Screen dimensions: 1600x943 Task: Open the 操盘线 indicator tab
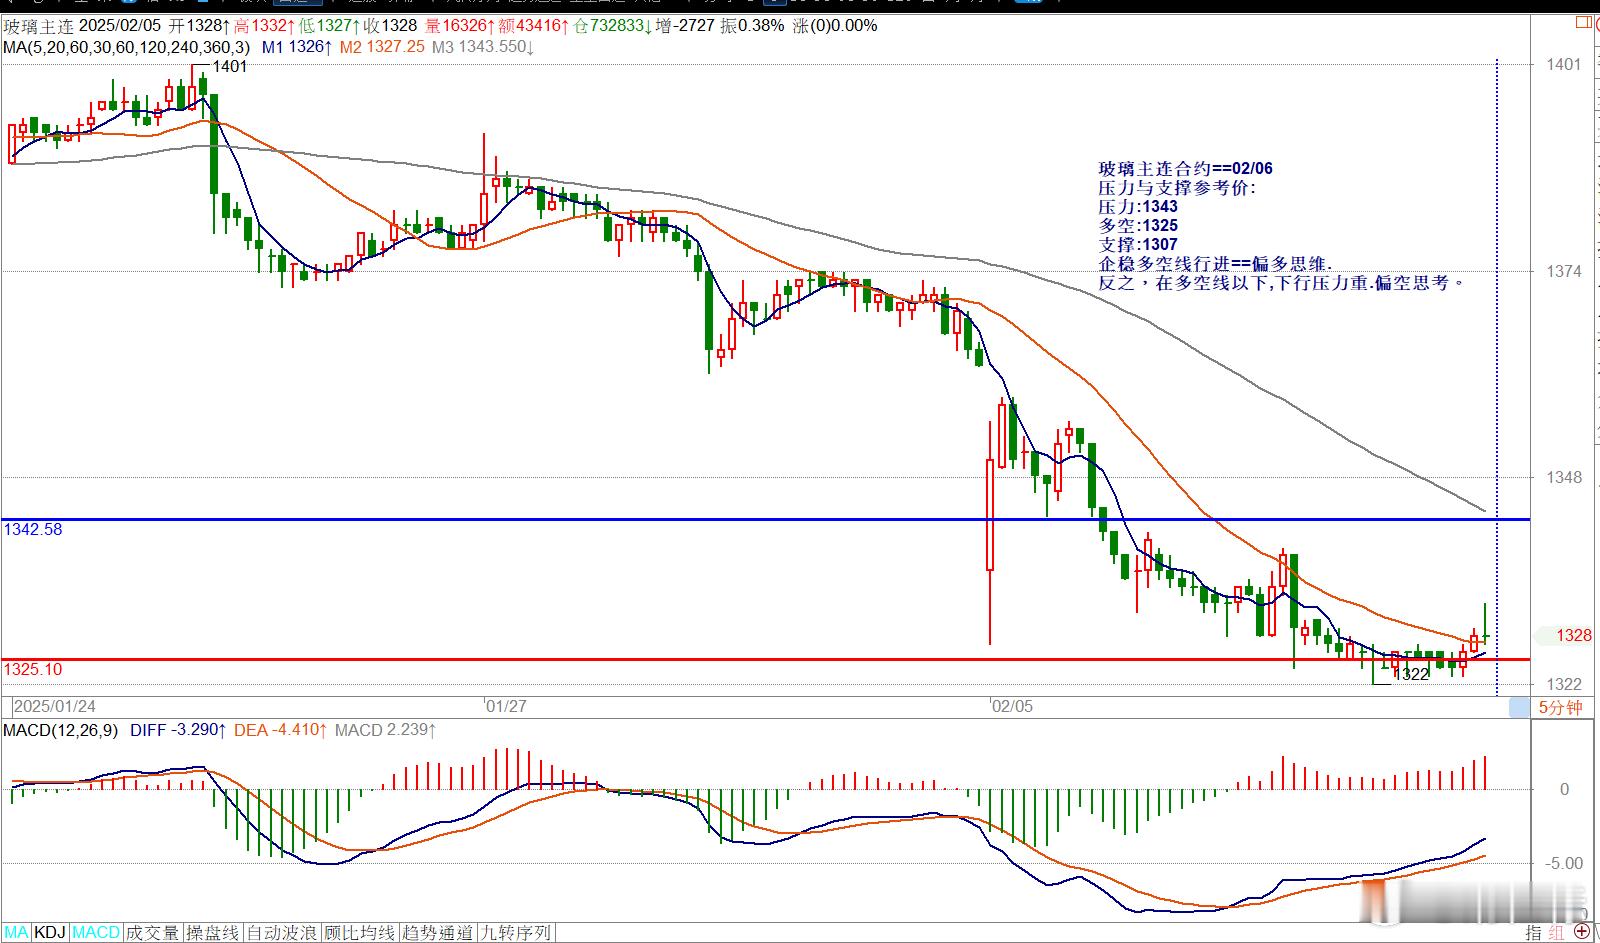[213, 932]
